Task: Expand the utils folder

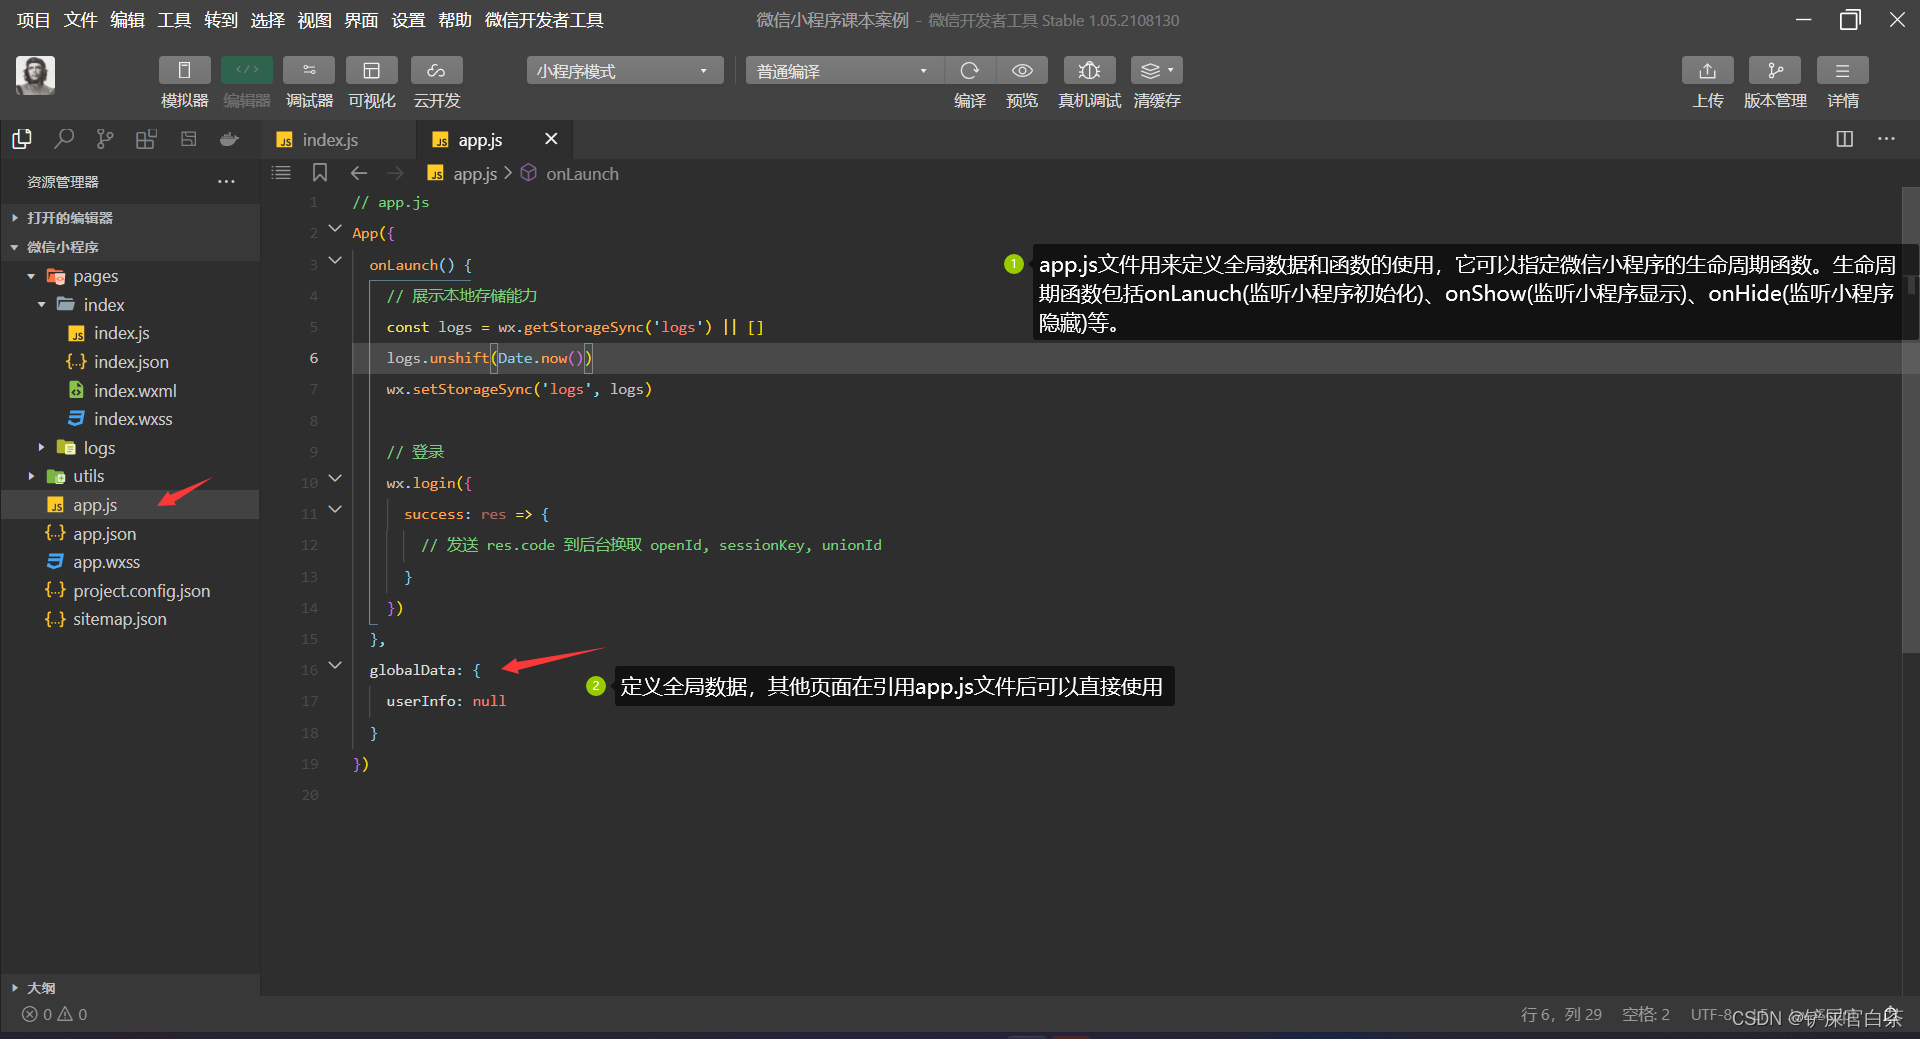Action: 130,476
